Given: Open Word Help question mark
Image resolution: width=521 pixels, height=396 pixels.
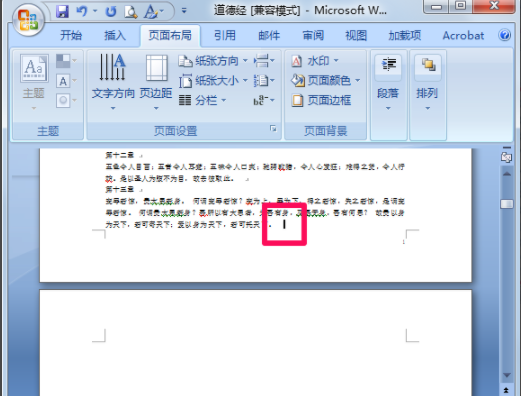Looking at the screenshot, I should (x=505, y=35).
